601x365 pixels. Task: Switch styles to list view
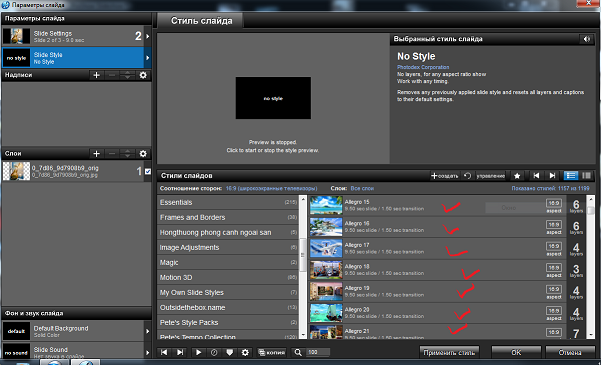(571, 176)
